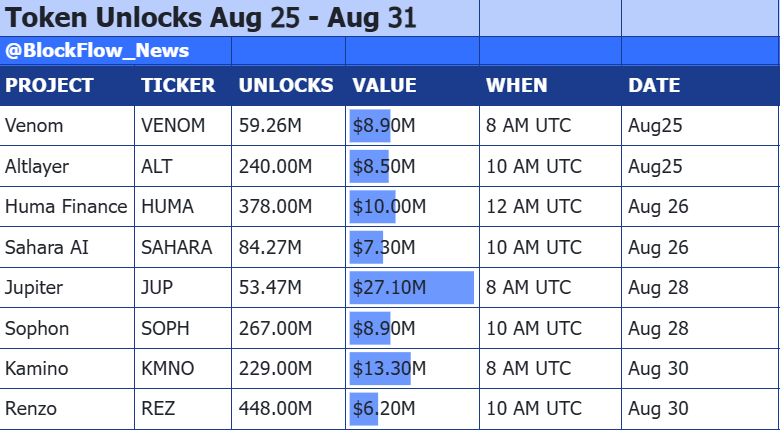Image resolution: width=780 pixels, height=430 pixels.
Task: Click the 448.00M unlocks cell
Action: 289,409
